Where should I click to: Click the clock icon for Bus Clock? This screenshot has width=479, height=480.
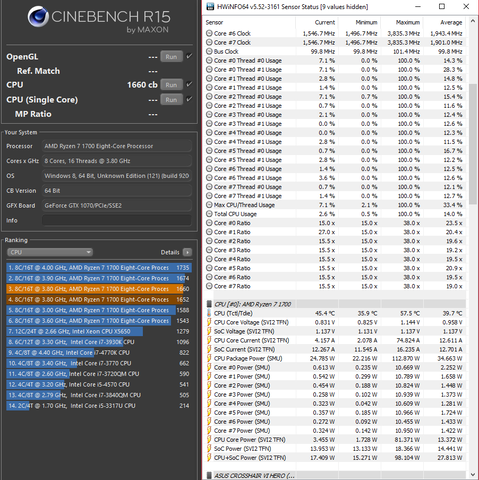tap(209, 51)
